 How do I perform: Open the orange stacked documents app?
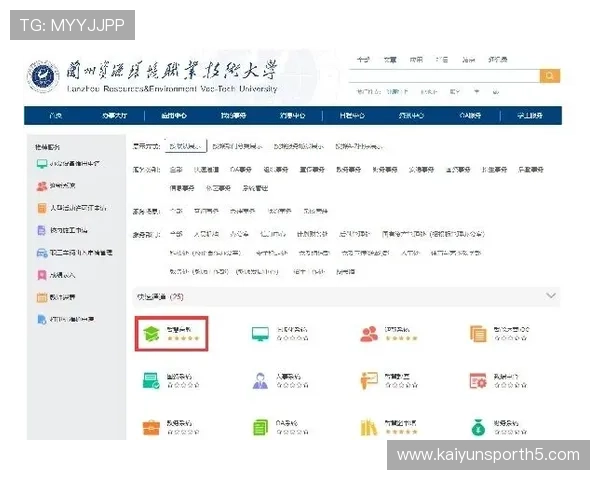click(478, 334)
